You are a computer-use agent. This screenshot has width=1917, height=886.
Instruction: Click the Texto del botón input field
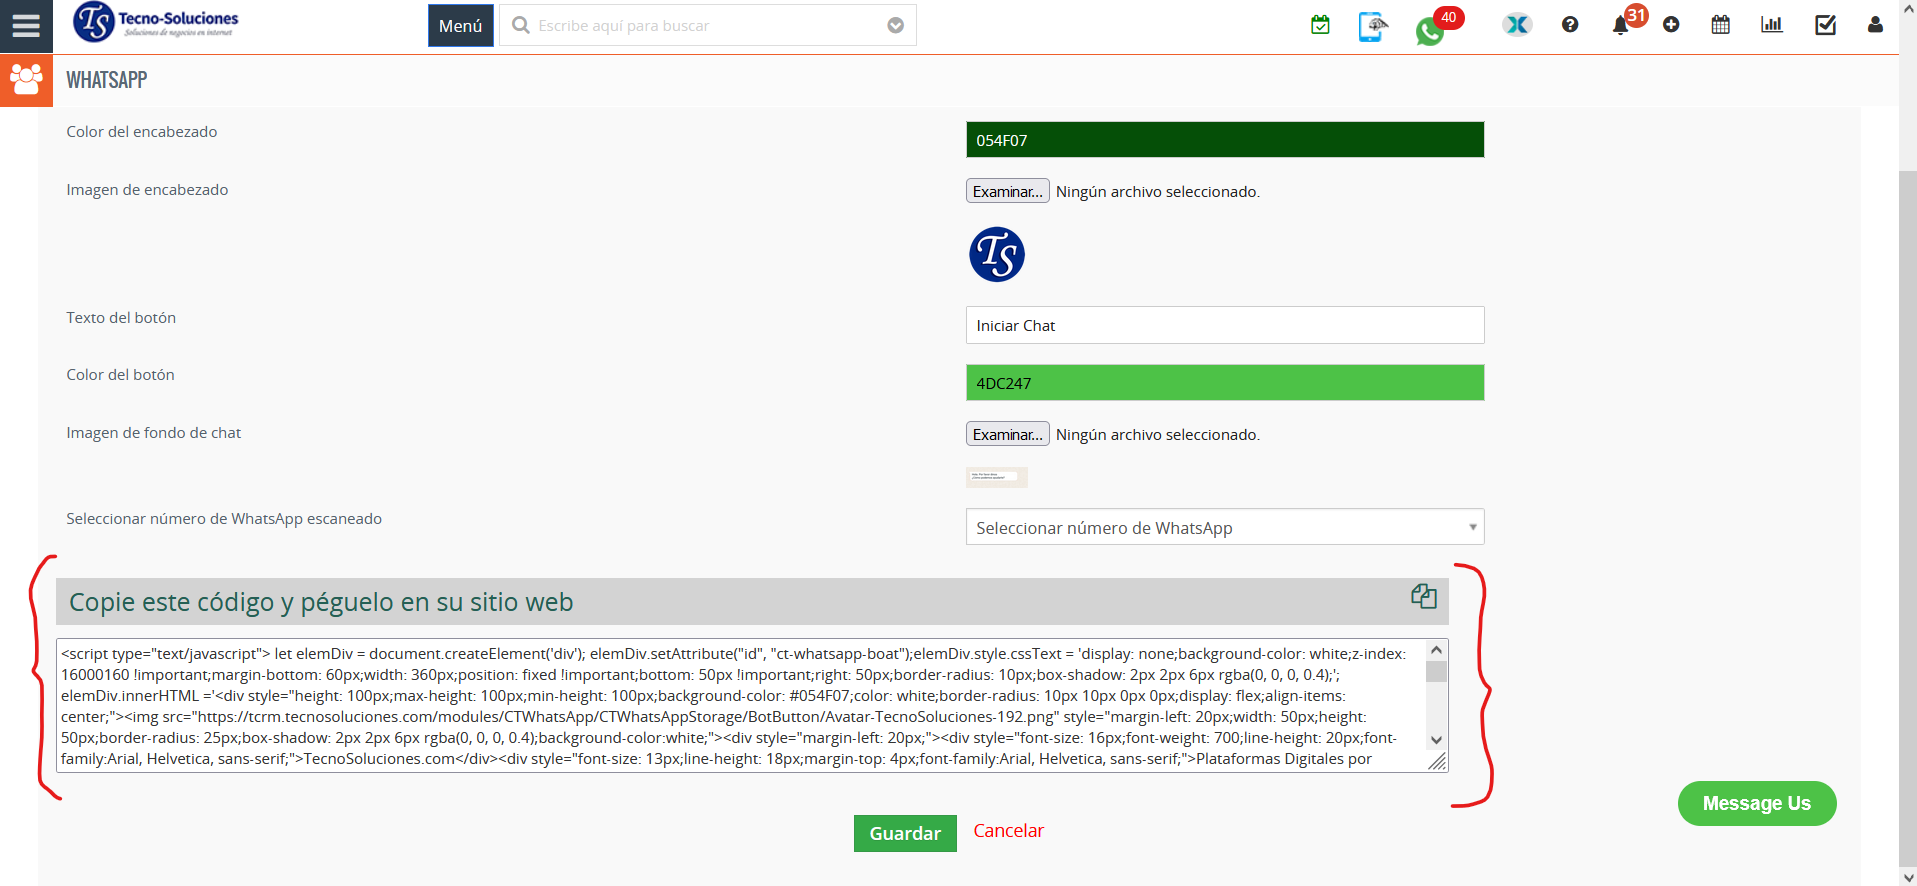(1224, 325)
